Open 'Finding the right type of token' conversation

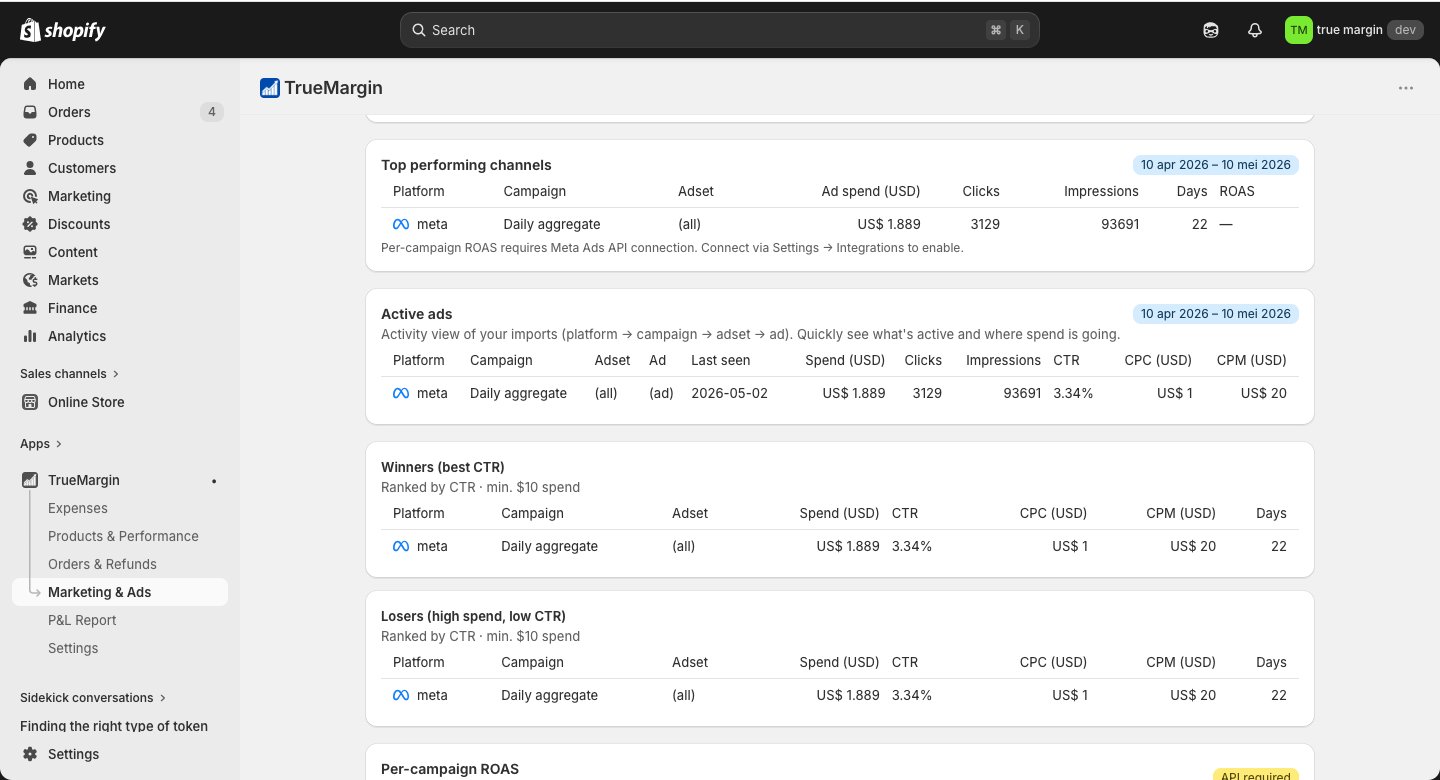click(x=114, y=726)
